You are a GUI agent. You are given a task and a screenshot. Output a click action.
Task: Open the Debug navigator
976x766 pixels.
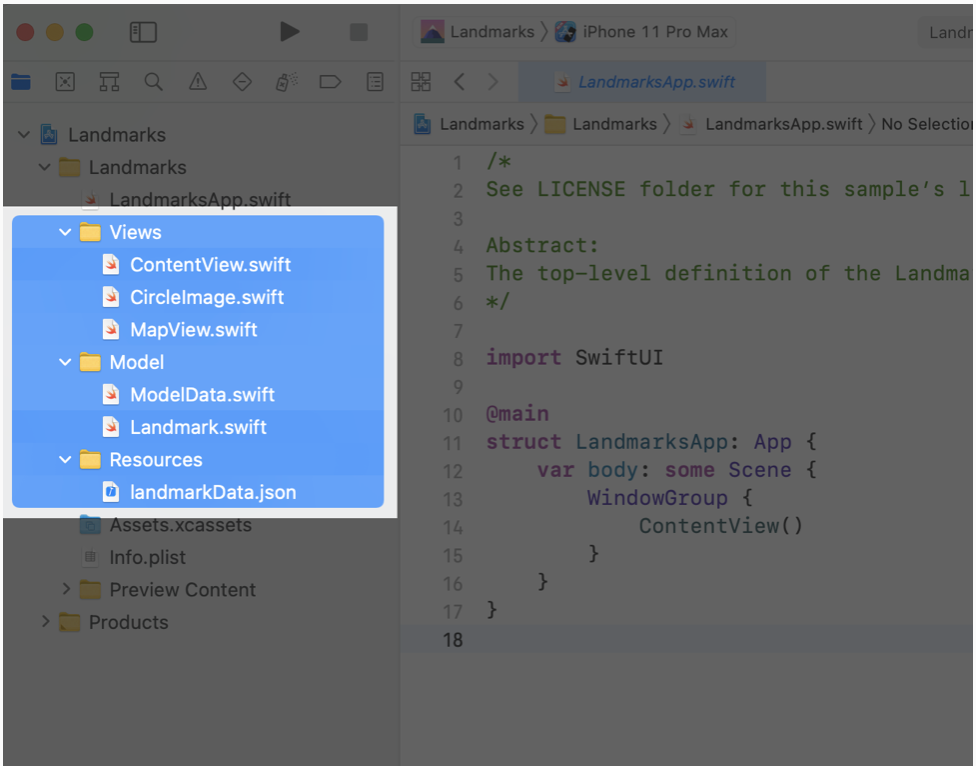click(286, 82)
